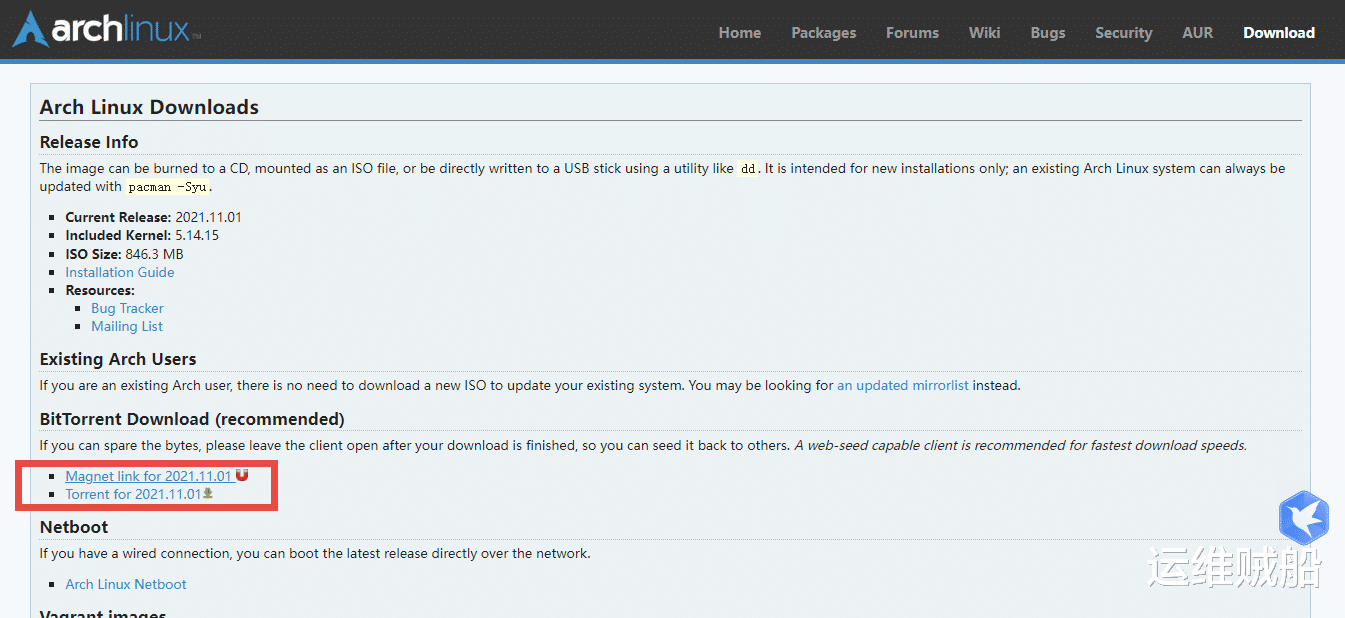The width and height of the screenshot is (1345, 618).
Task: Click the 'Existing Arch Users' heading
Action: 118,359
